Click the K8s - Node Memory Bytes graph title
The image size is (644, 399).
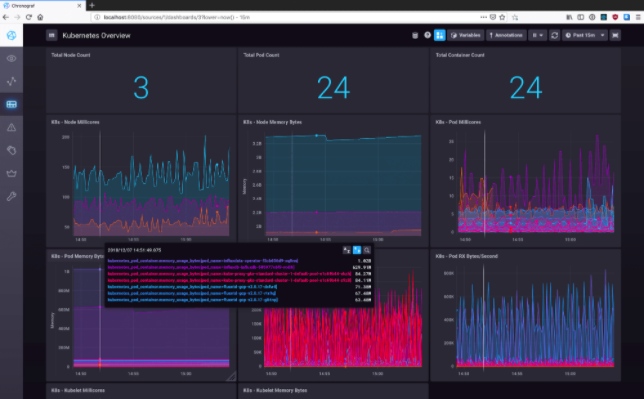tap(272, 122)
